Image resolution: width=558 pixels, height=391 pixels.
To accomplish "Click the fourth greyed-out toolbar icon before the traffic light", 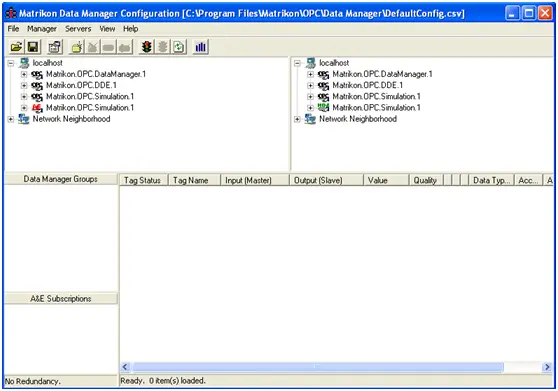I will click(125, 47).
